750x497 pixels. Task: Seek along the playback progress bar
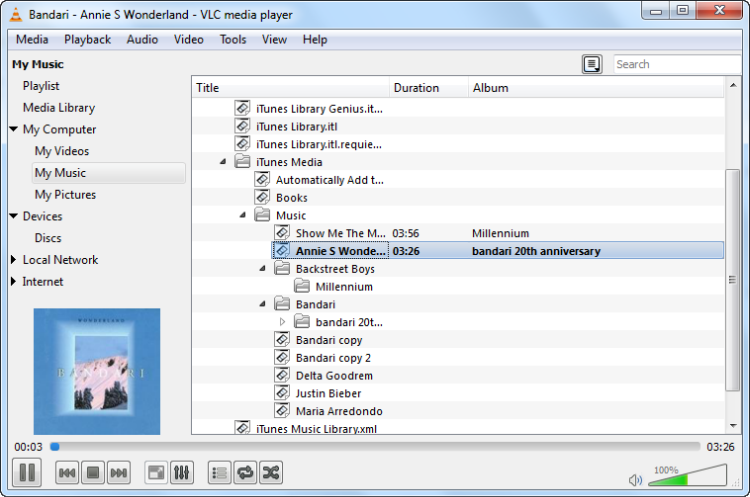[375, 447]
